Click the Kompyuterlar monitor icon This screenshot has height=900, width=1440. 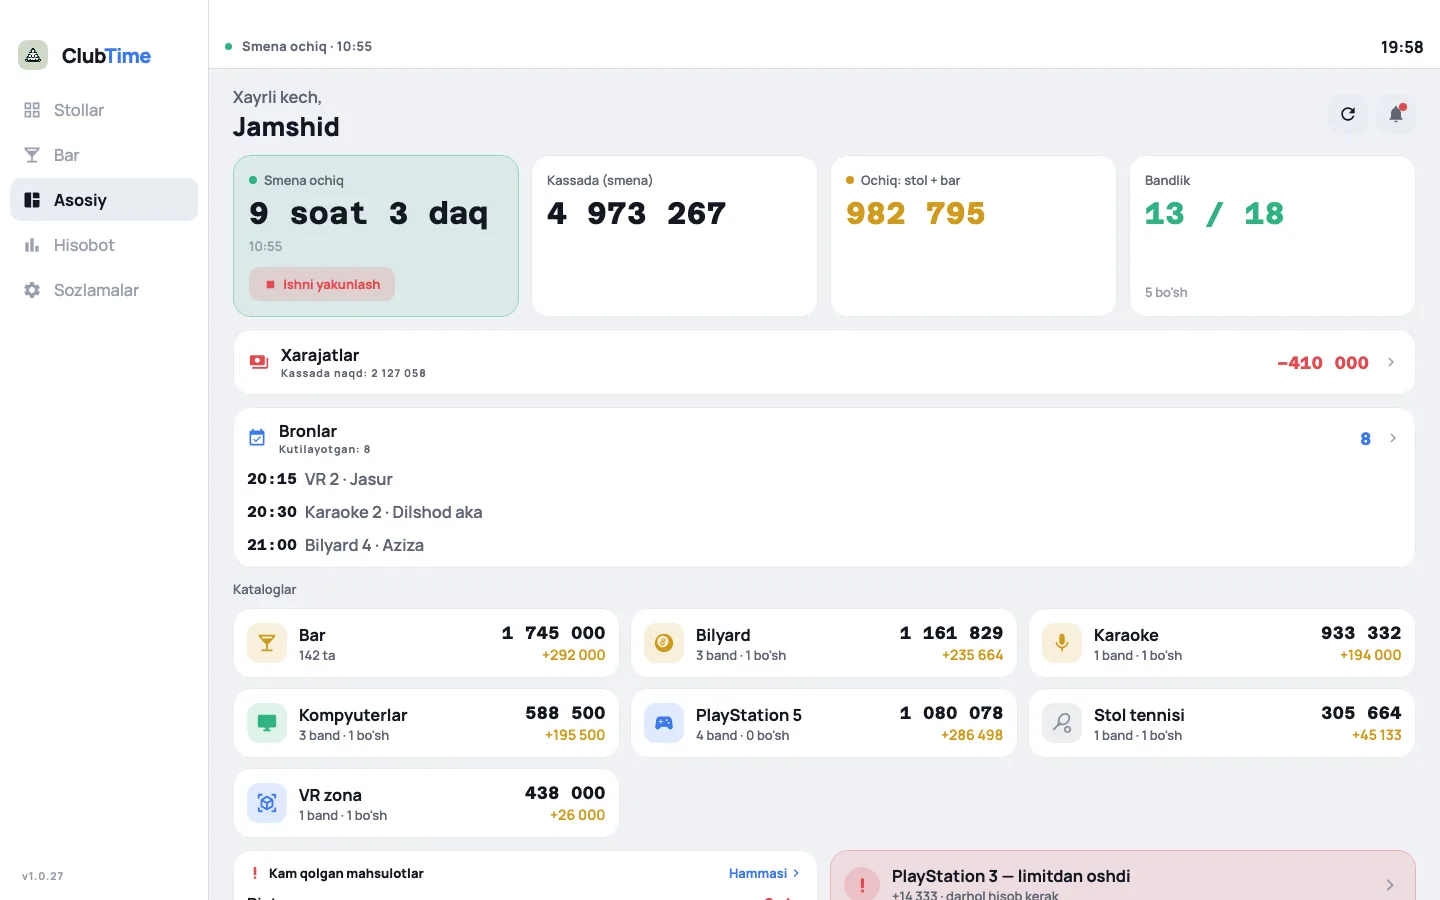(267, 723)
